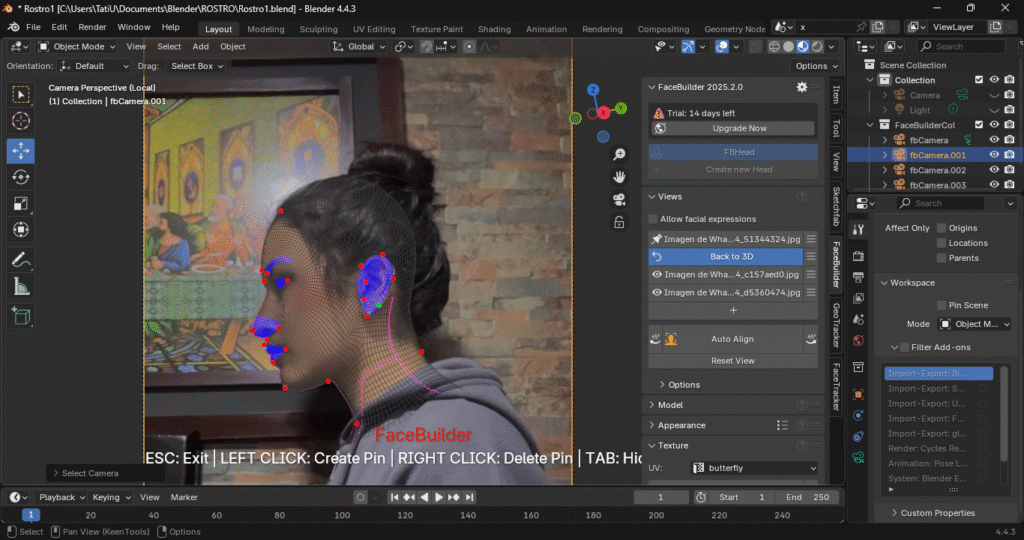Toggle camera view icon in viewport
This screenshot has width=1024, height=540.
click(620, 199)
